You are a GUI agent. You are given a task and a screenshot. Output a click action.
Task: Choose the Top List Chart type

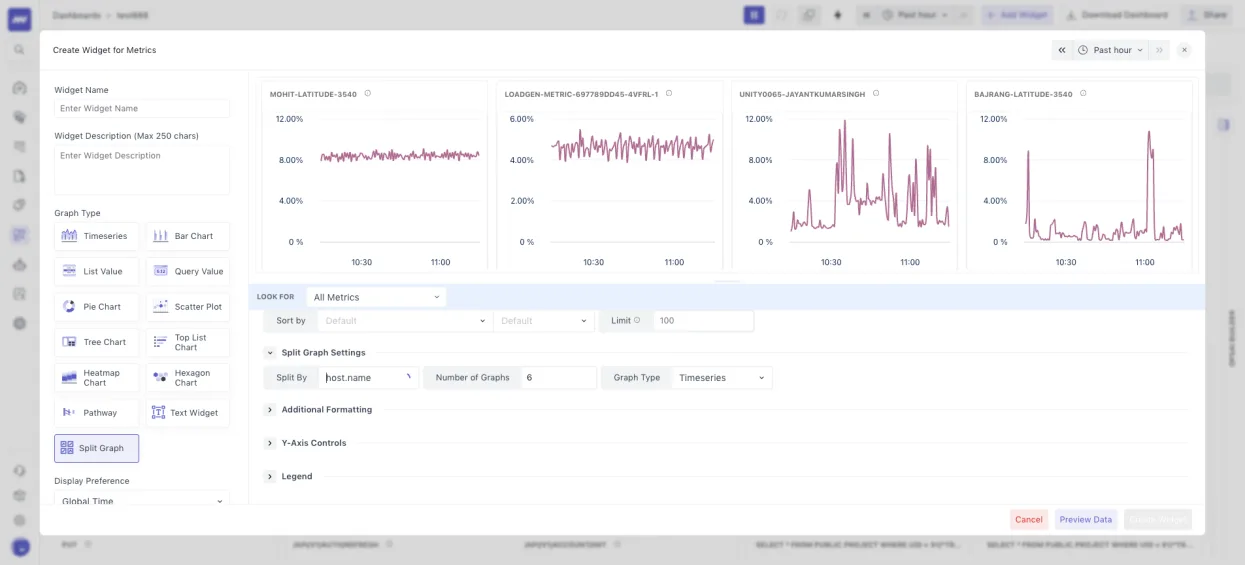[188, 342]
